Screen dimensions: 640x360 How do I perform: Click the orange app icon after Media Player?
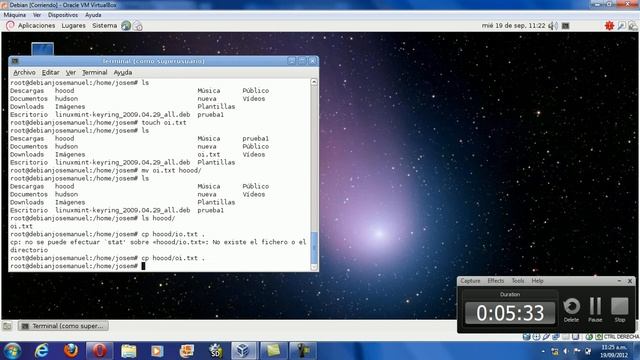pos(187,351)
